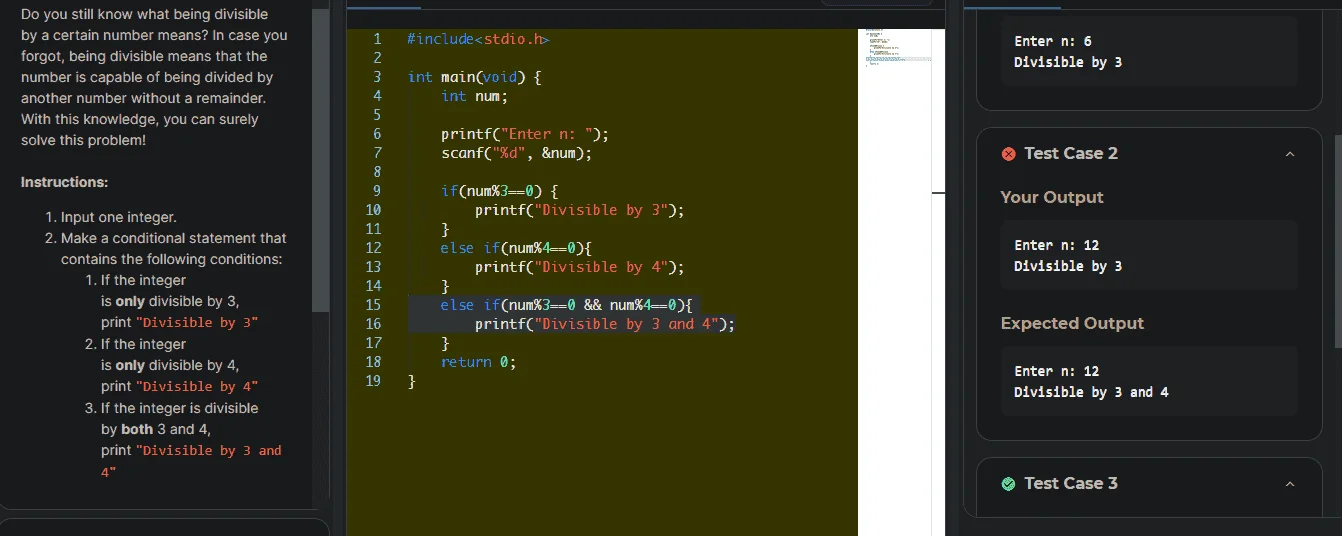Click the #include<stdio.h> line in the editor
Image resolution: width=1342 pixels, height=536 pixels.
point(478,39)
